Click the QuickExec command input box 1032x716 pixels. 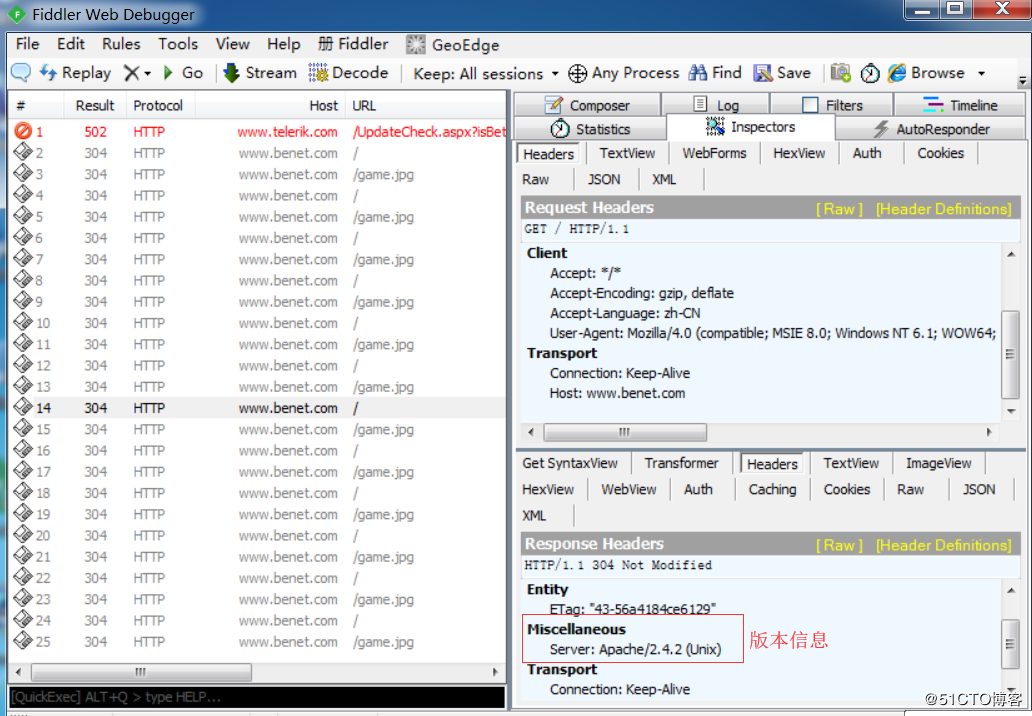pyautogui.click(x=257, y=697)
